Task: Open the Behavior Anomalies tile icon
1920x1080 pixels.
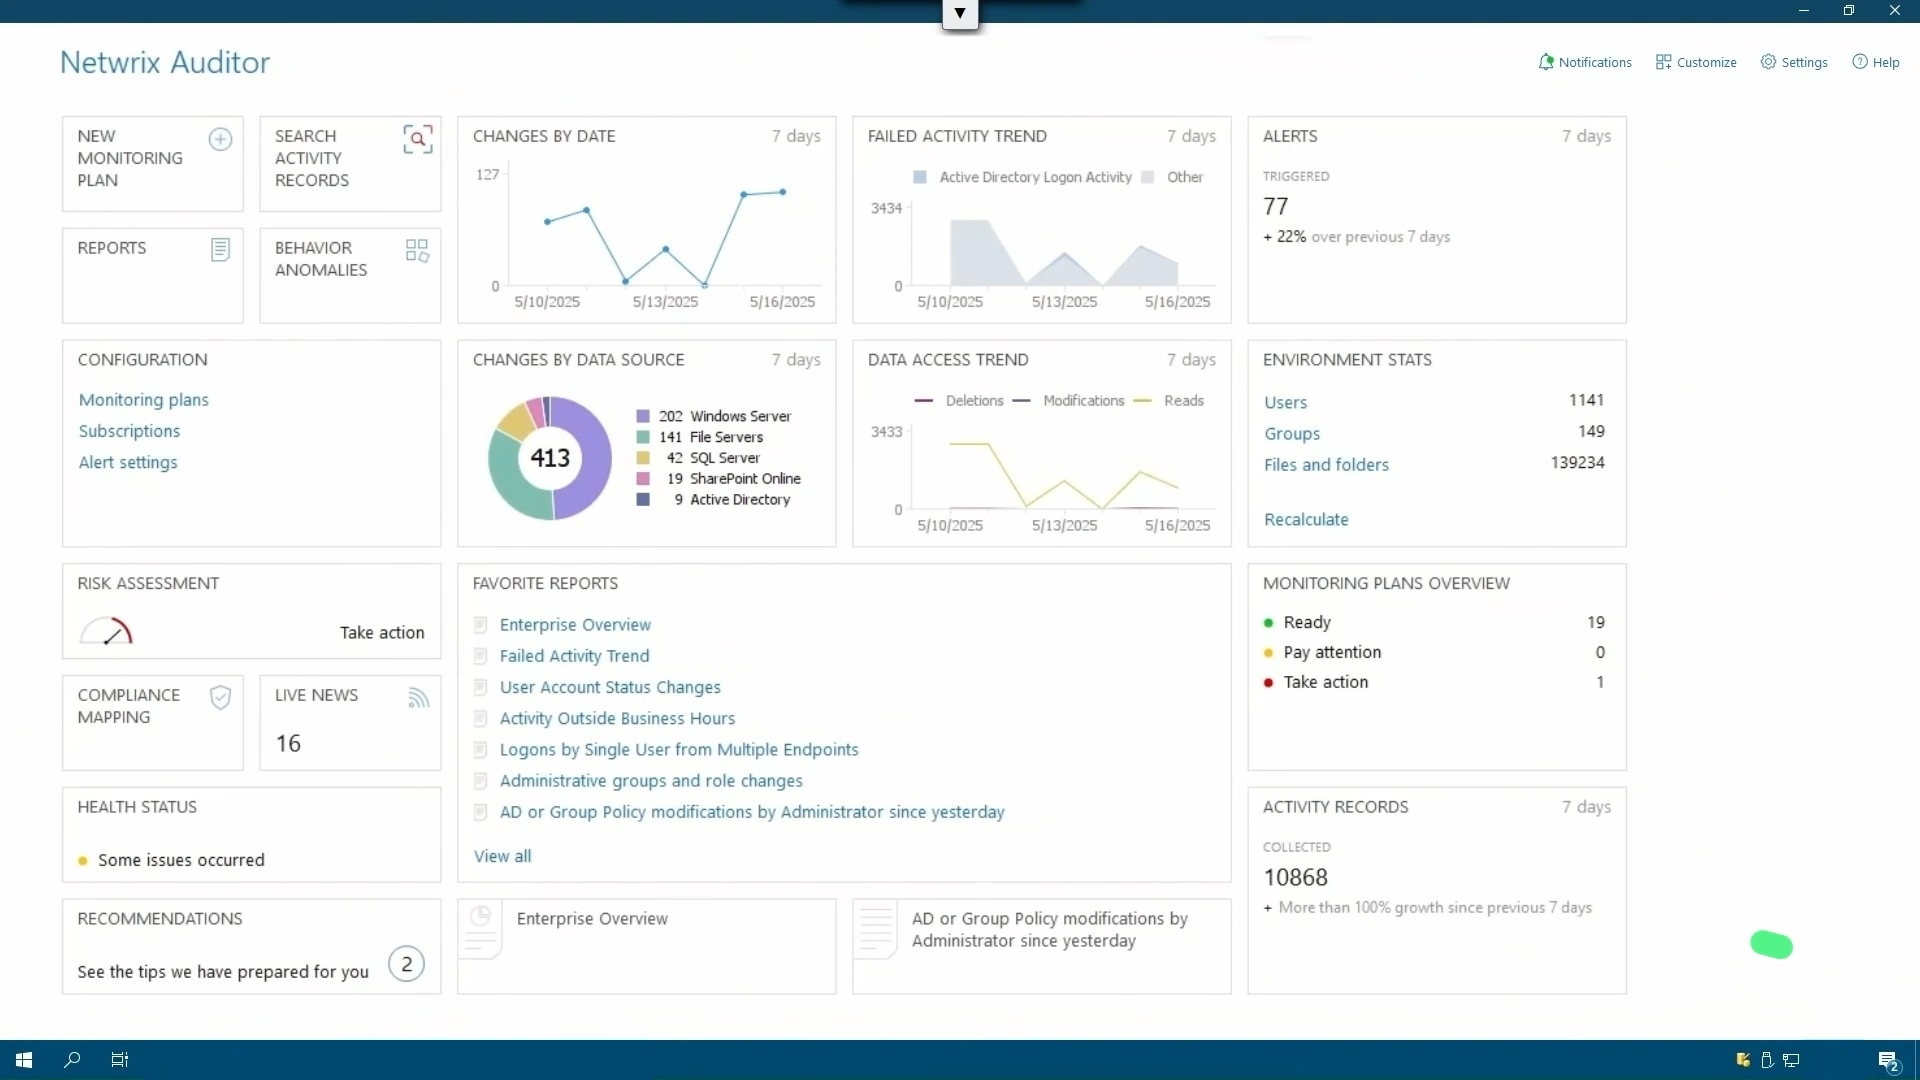Action: click(x=417, y=250)
